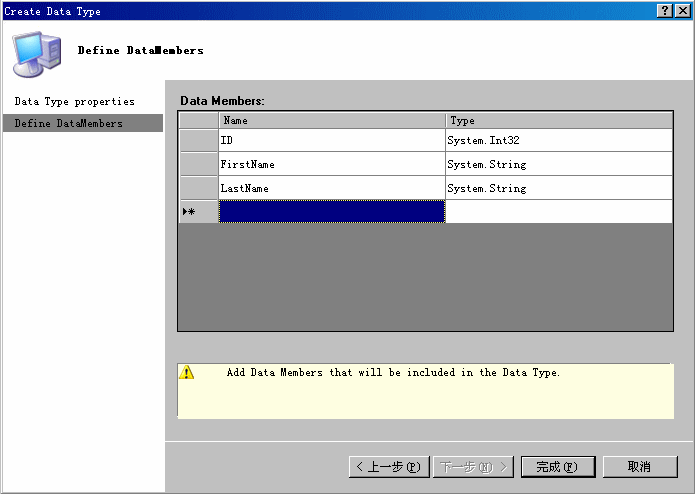The height and width of the screenshot is (494, 695).
Task: Open the Data Type properties step
Action: (74, 102)
